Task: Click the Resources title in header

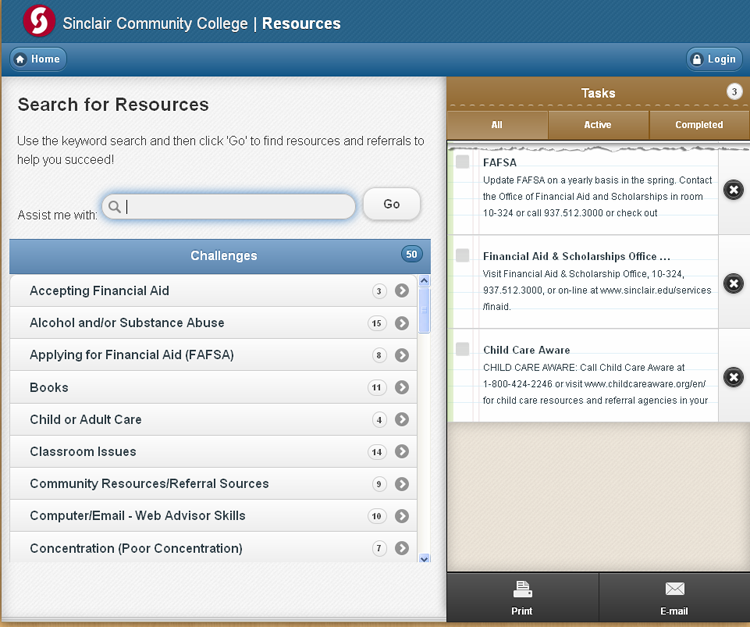Action: point(301,23)
